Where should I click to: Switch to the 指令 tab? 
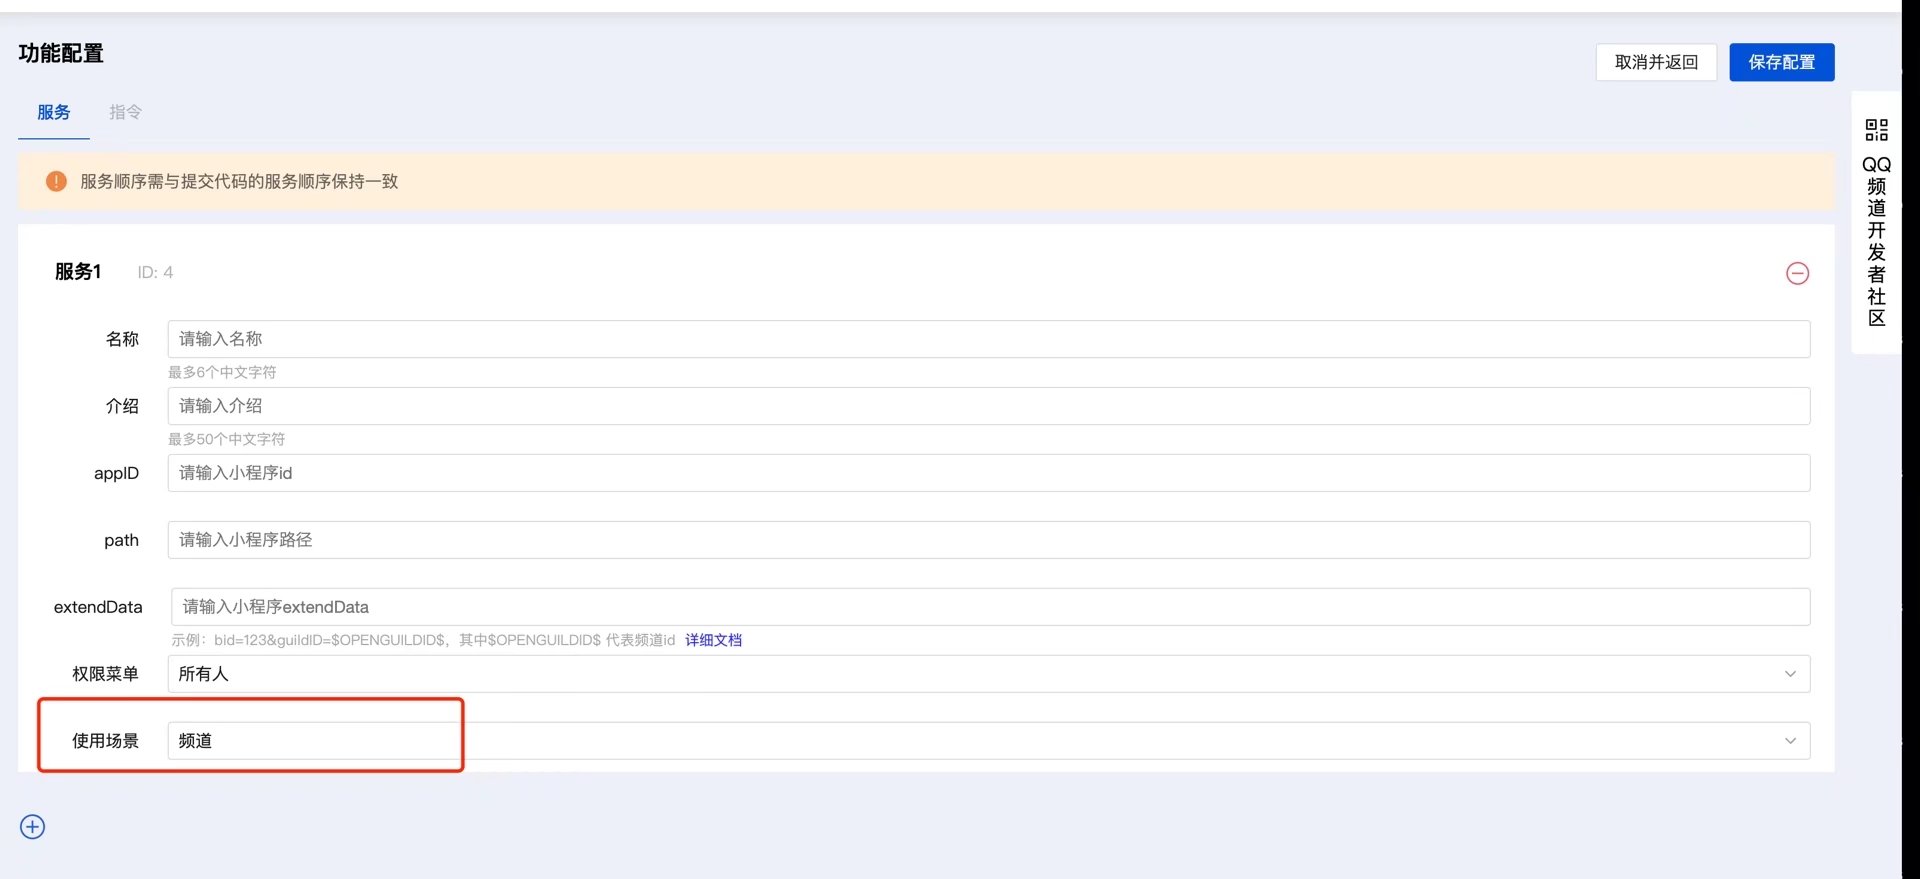click(125, 112)
